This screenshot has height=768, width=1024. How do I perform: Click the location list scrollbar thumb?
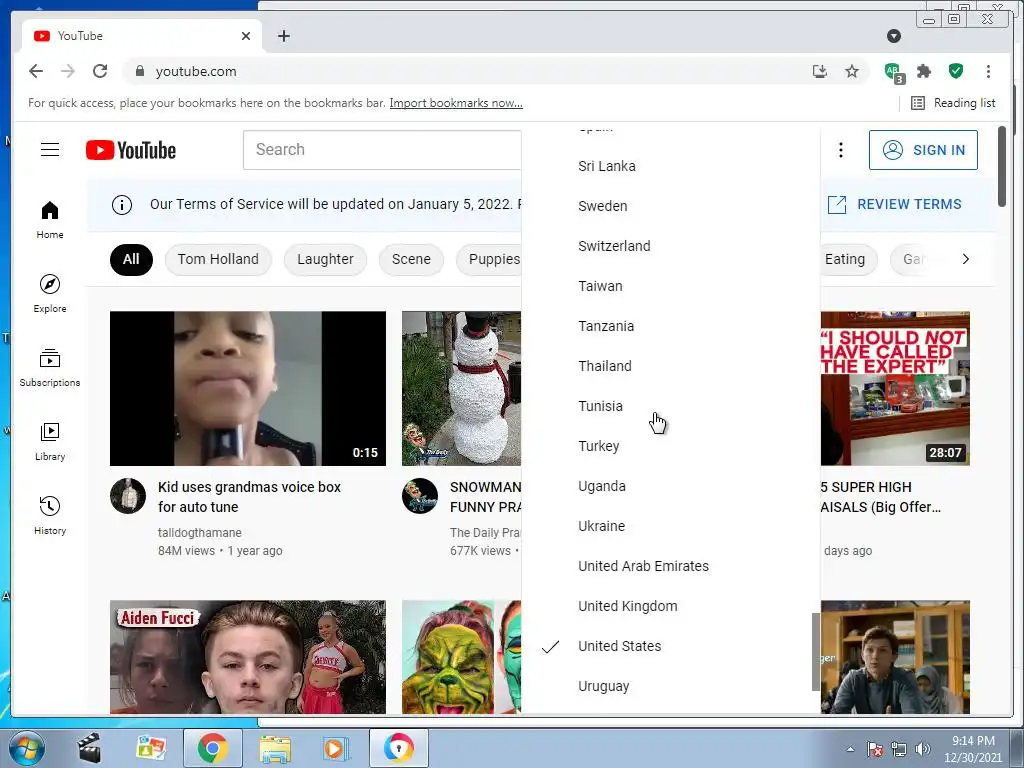[815, 652]
